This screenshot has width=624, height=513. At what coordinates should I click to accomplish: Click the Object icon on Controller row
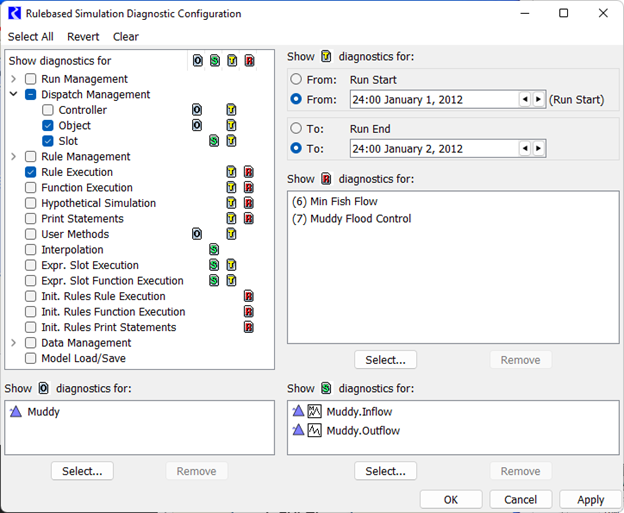point(197,110)
